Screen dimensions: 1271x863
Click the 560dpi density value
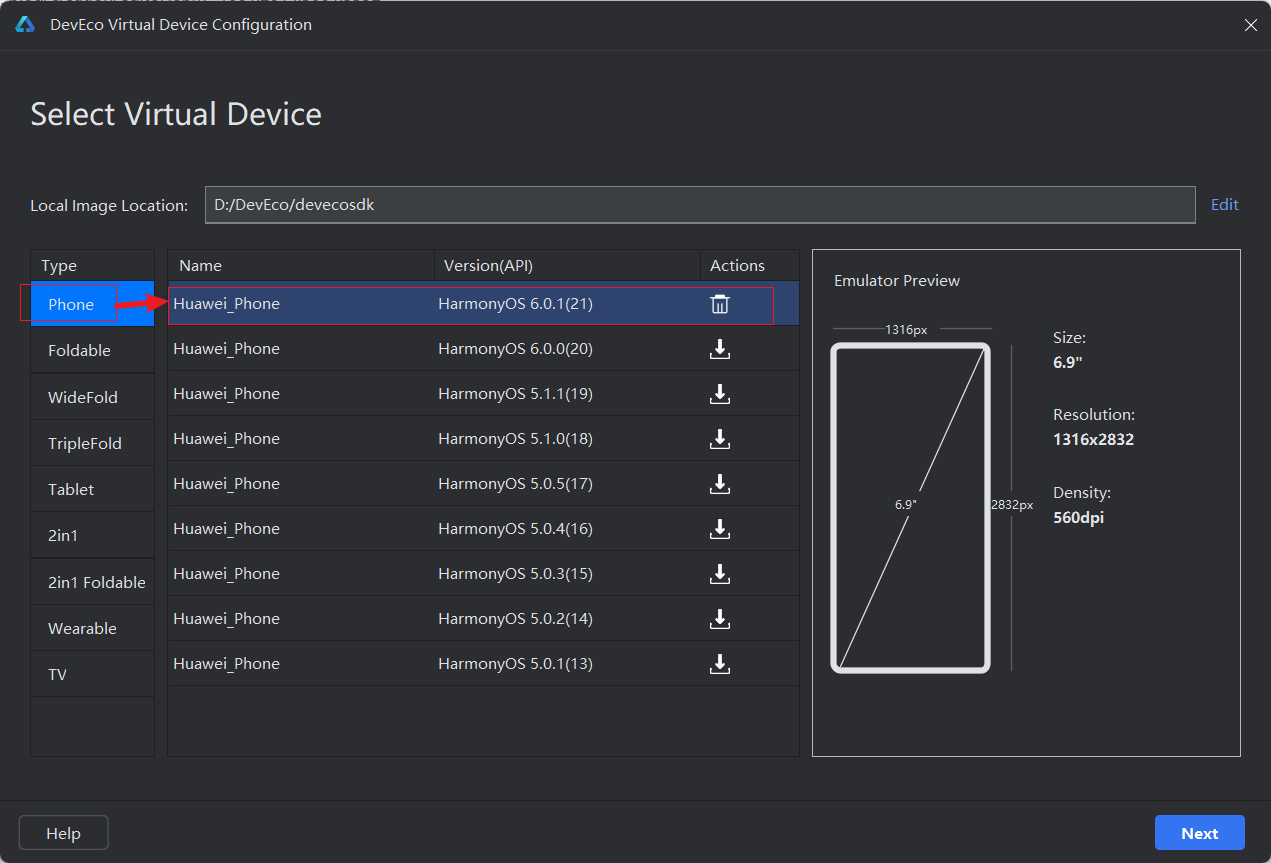point(1078,518)
